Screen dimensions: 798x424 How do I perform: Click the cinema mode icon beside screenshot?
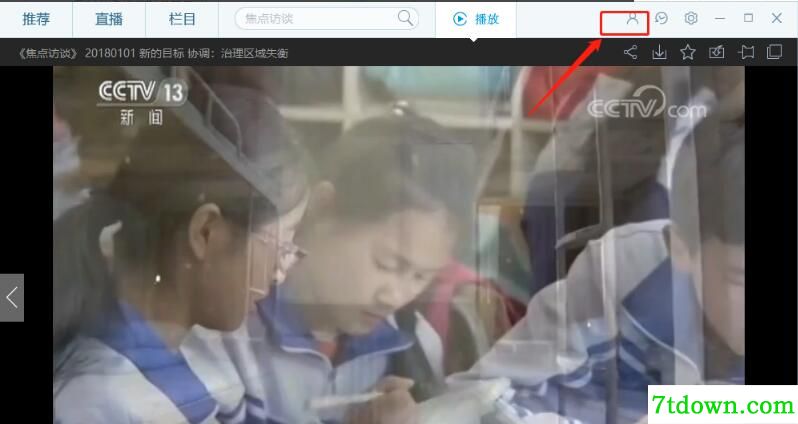pyautogui.click(x=746, y=52)
